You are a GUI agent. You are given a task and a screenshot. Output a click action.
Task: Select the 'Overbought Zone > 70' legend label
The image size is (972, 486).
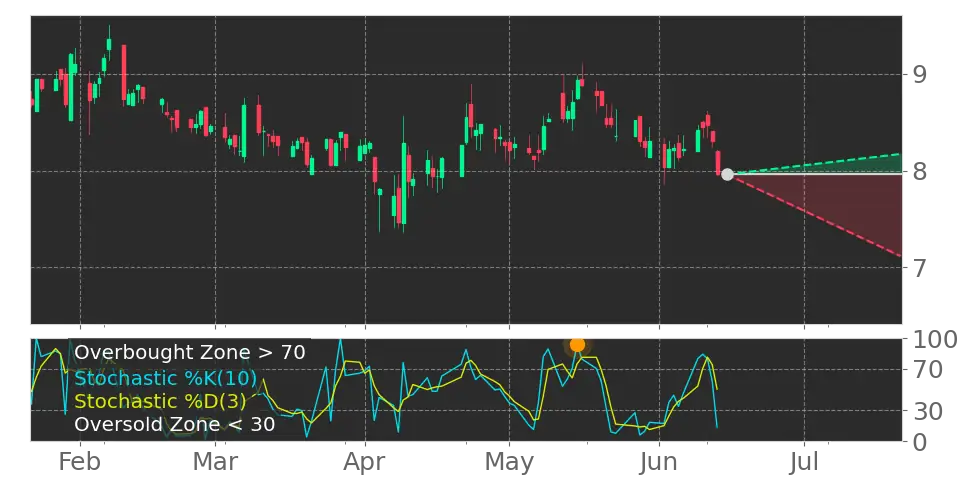(190, 353)
